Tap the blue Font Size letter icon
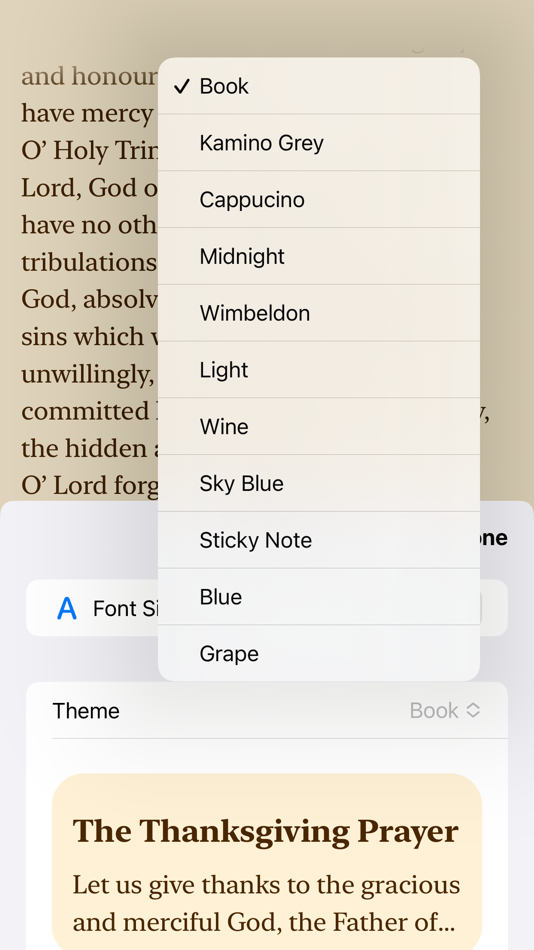This screenshot has height=950, width=534. 67,608
